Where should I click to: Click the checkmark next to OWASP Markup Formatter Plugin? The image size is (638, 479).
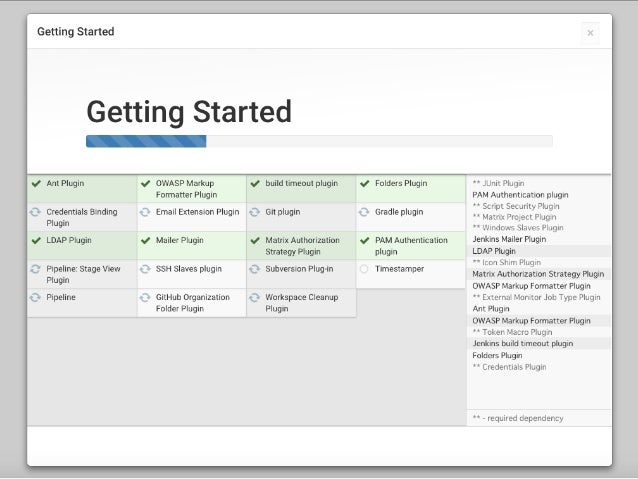[146, 184]
